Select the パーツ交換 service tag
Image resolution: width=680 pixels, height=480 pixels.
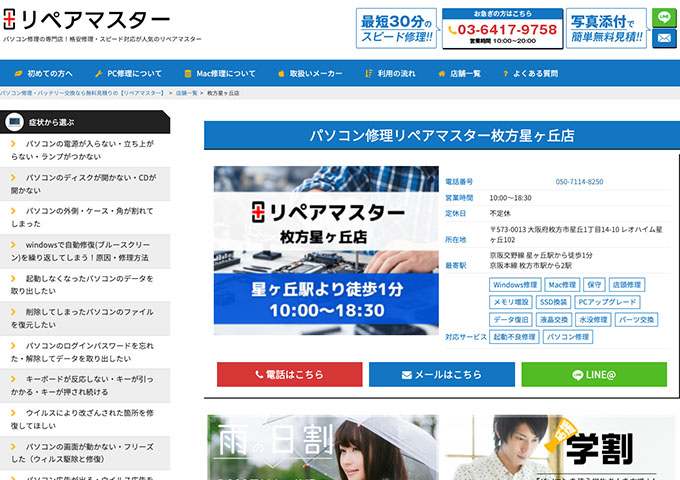pos(636,320)
